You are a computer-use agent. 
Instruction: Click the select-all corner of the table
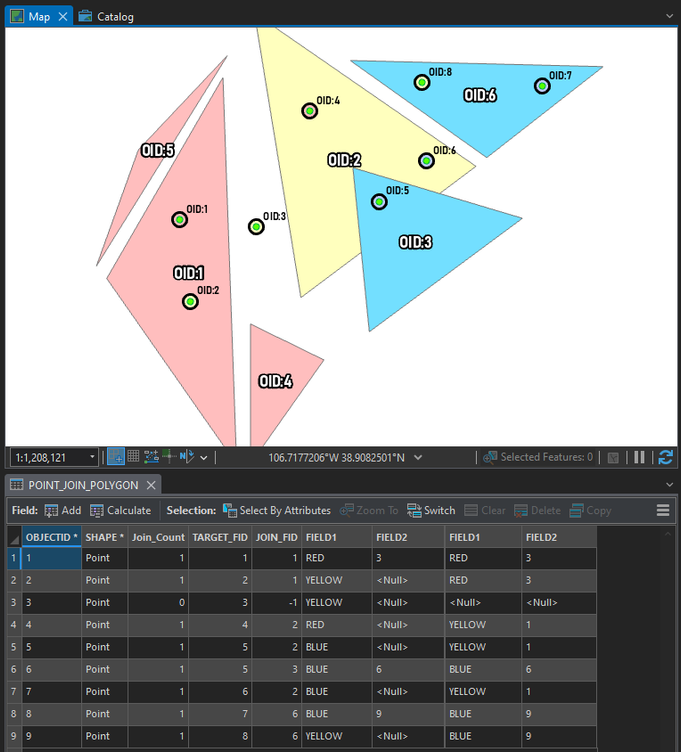[14, 537]
